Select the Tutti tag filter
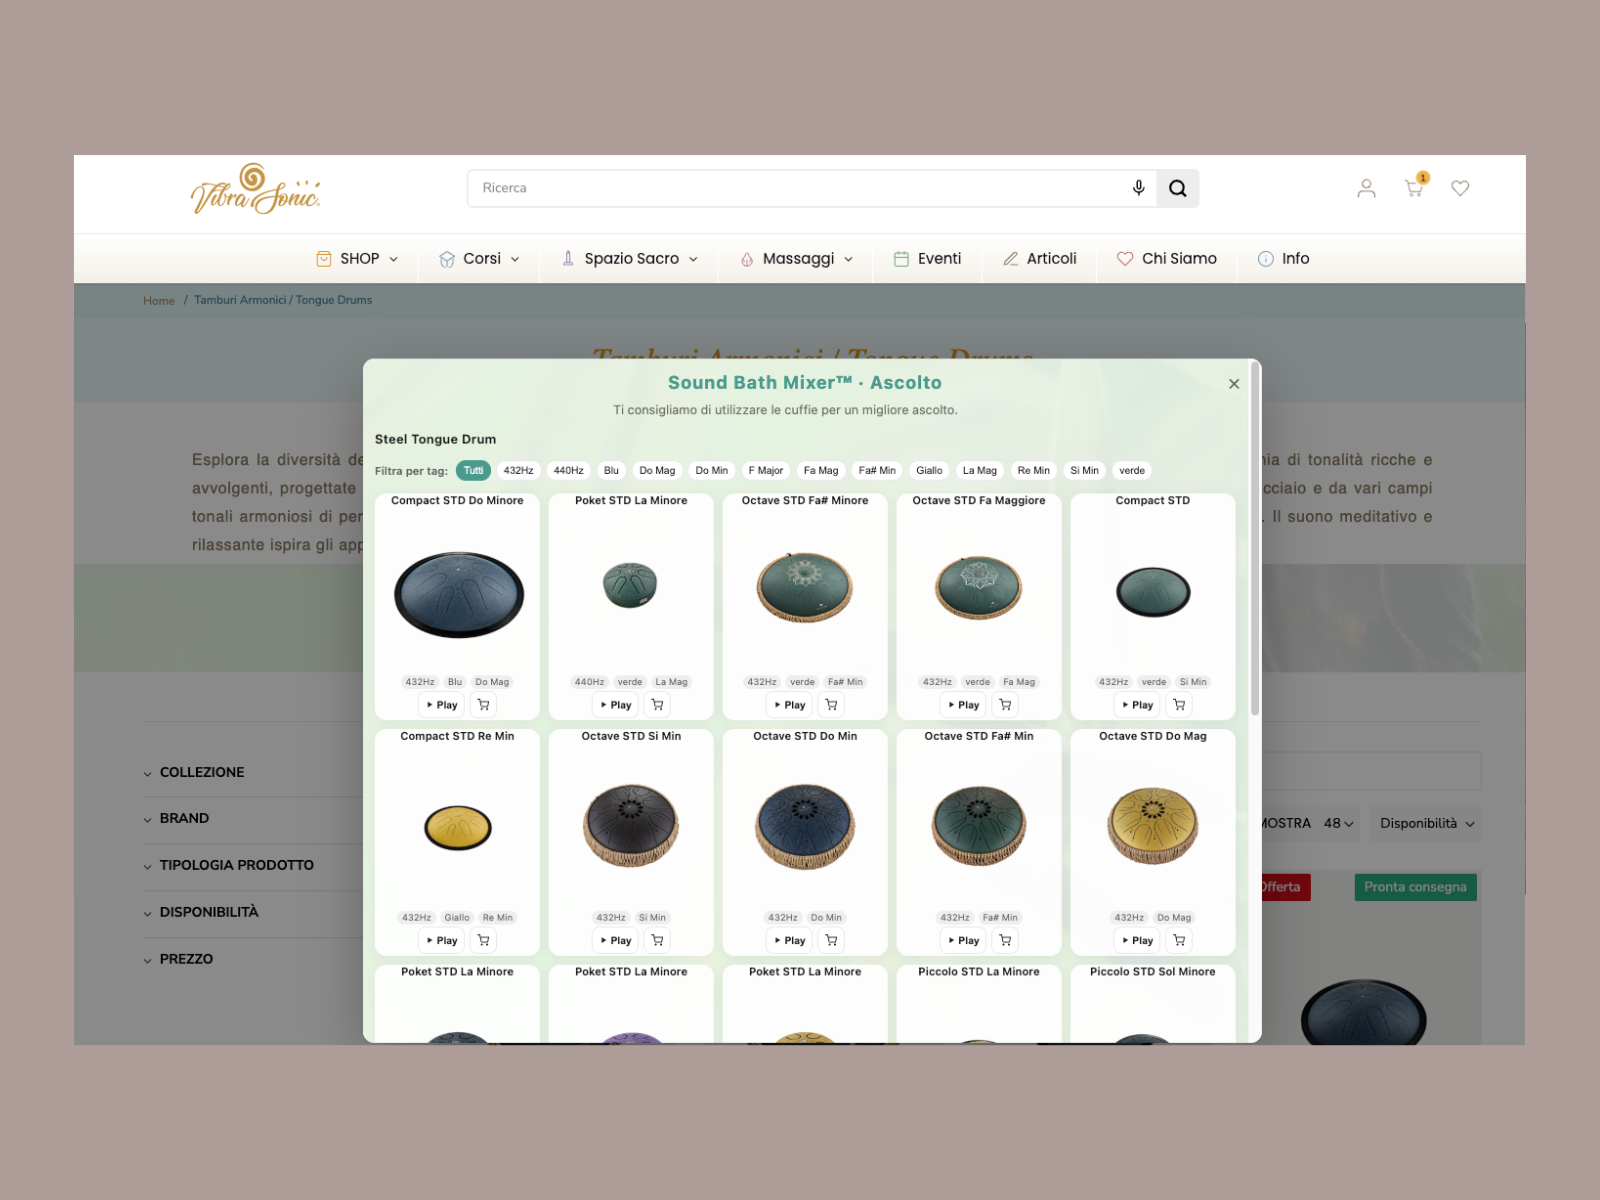1600x1200 pixels. tap(473, 470)
